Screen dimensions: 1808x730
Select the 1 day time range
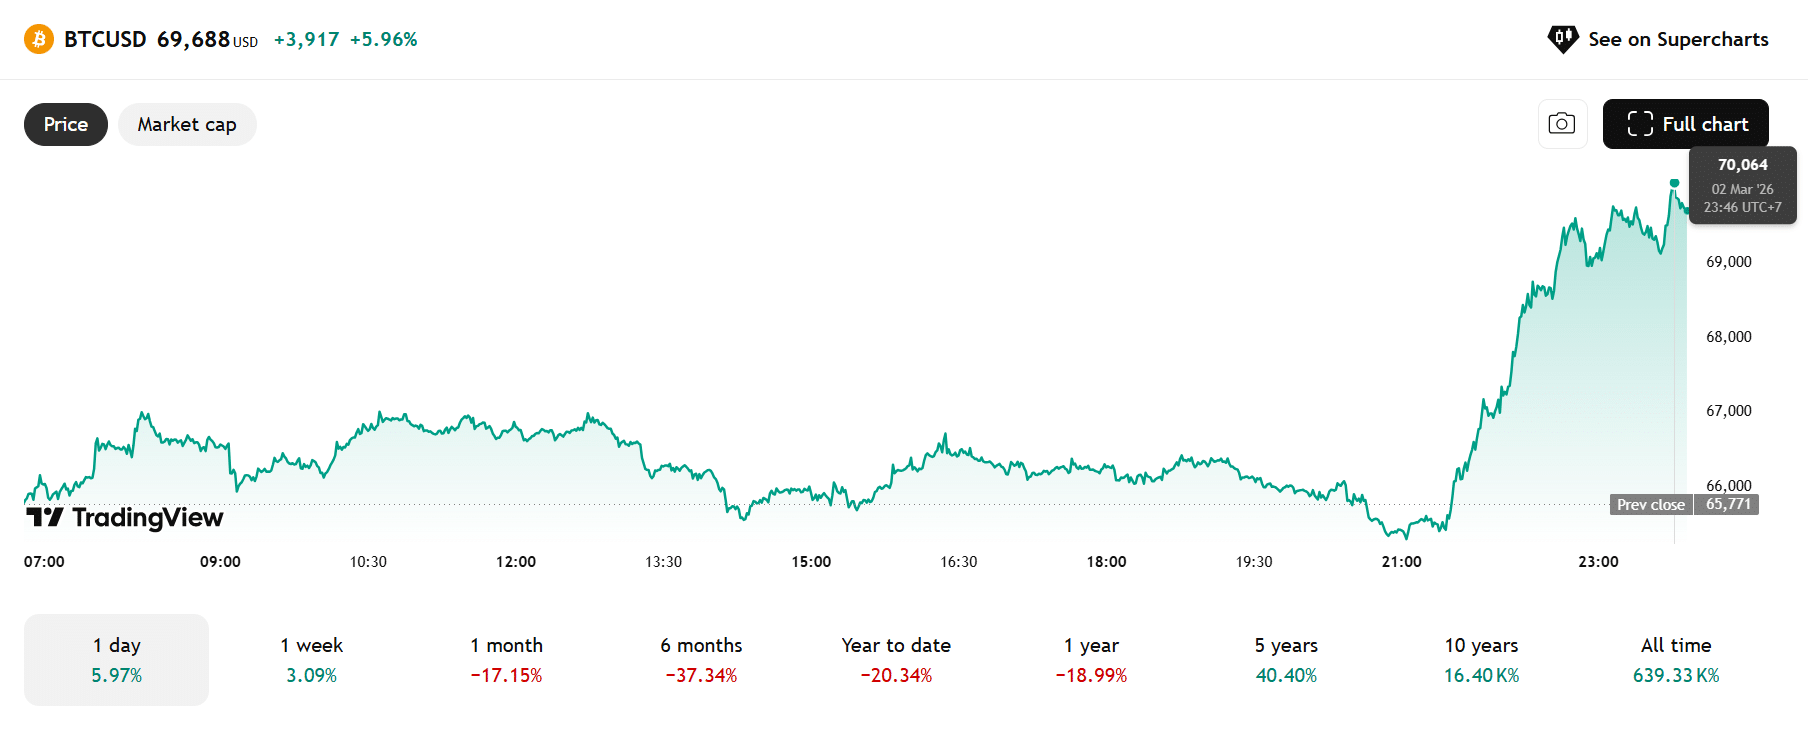pyautogui.click(x=117, y=660)
